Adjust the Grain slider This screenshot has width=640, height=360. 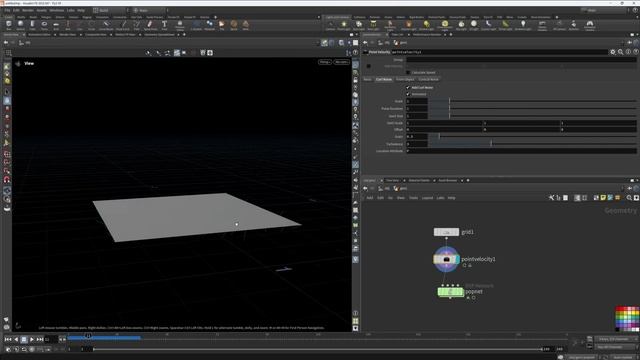532,136
